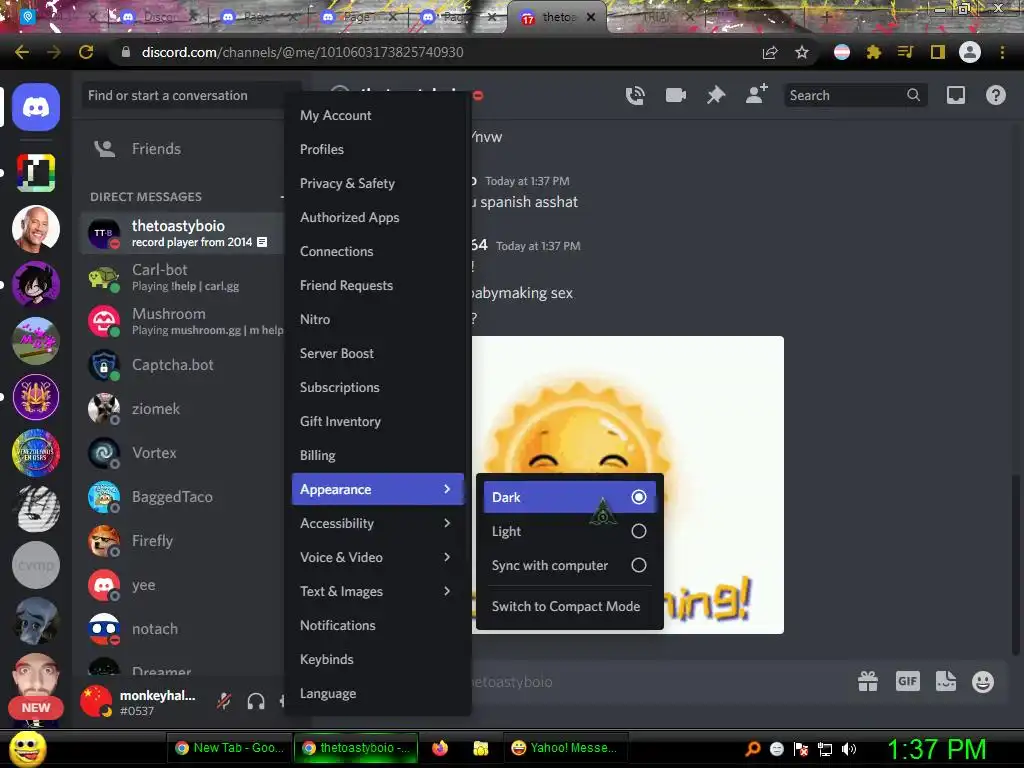The height and width of the screenshot is (768, 1024).
Task: Open the Friends list
Action: tap(181, 149)
